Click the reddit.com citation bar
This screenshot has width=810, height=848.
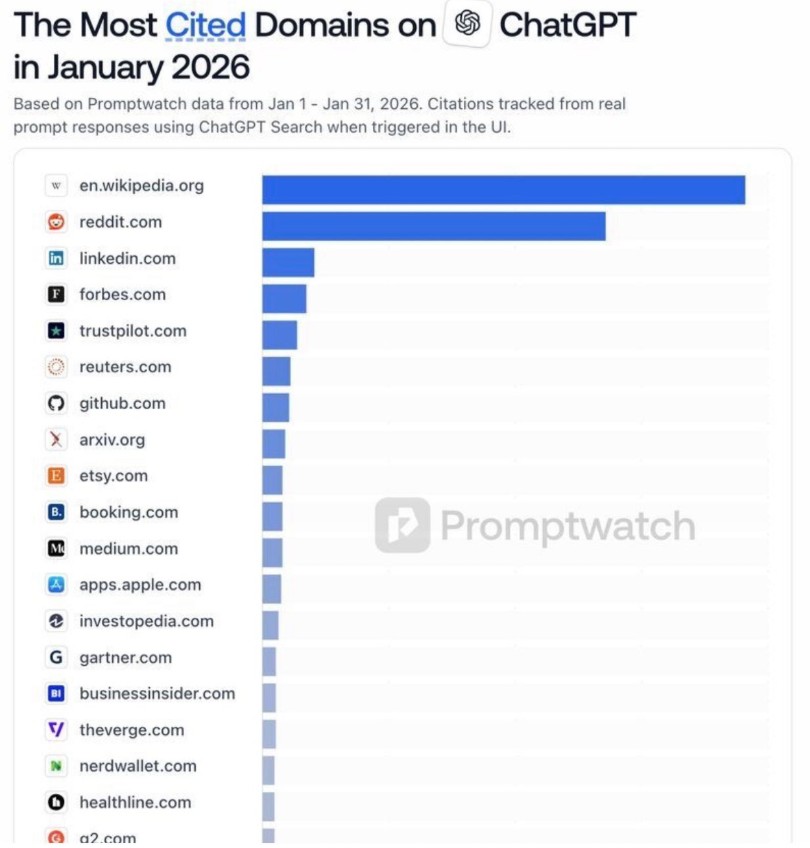coord(434,225)
